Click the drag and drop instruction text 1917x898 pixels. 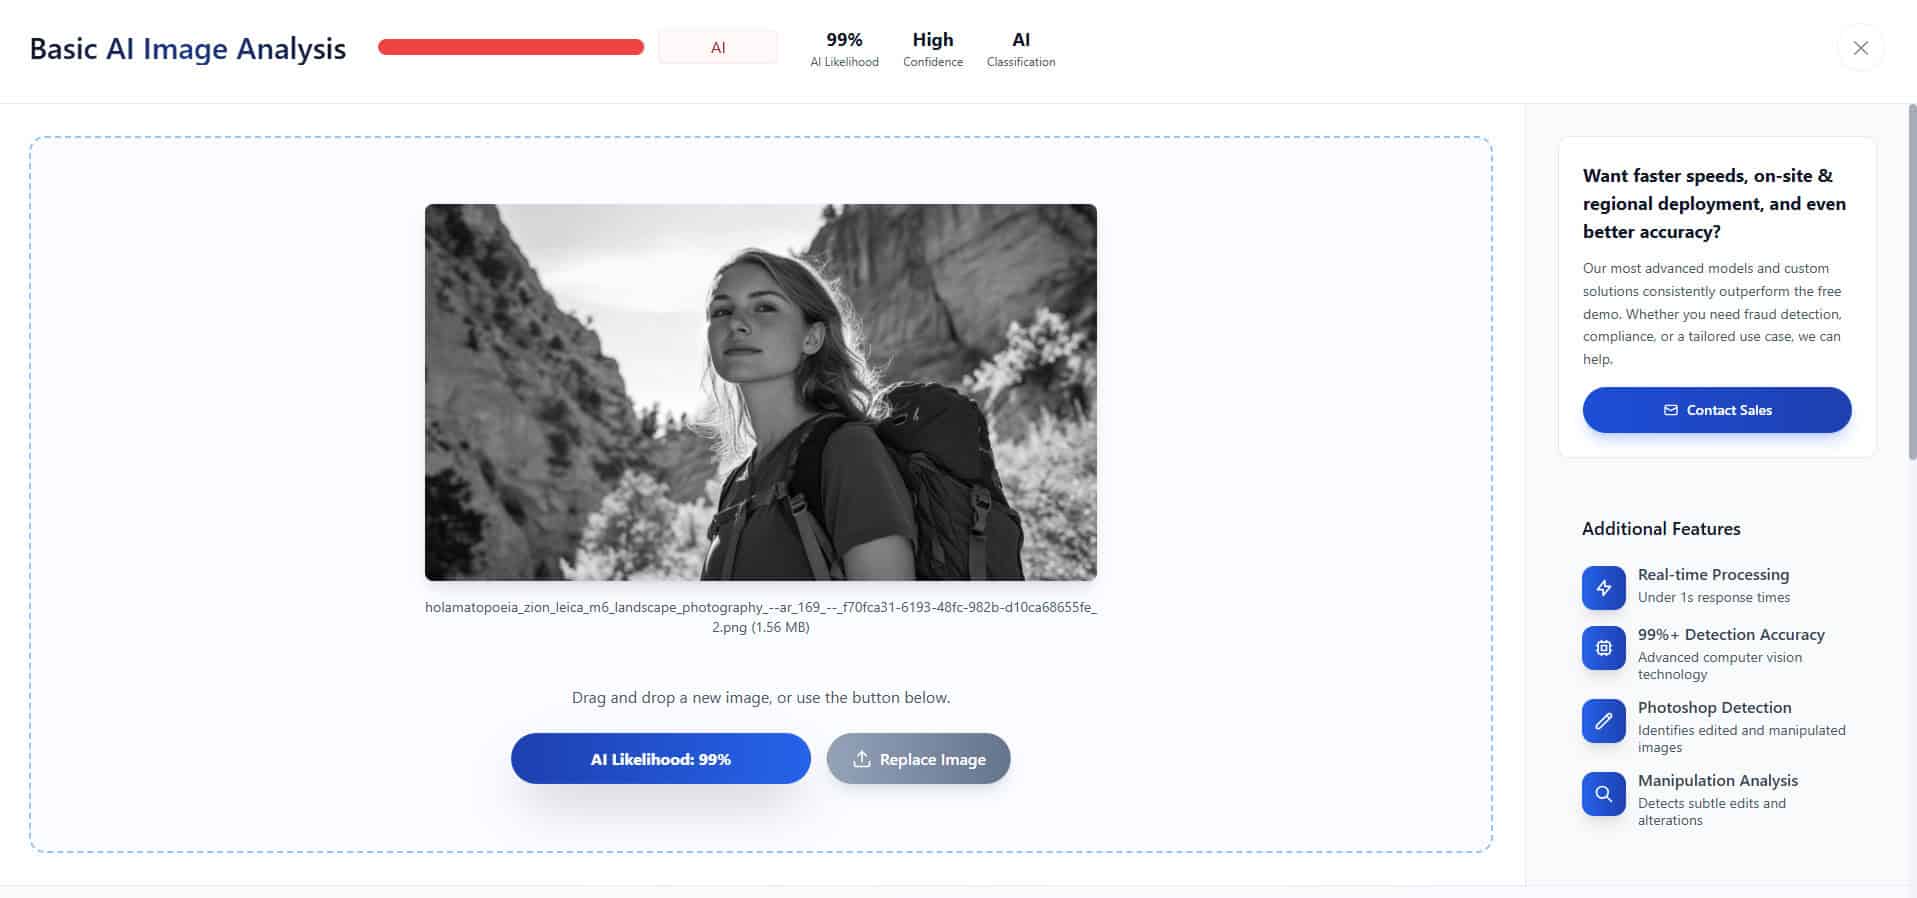click(x=760, y=697)
